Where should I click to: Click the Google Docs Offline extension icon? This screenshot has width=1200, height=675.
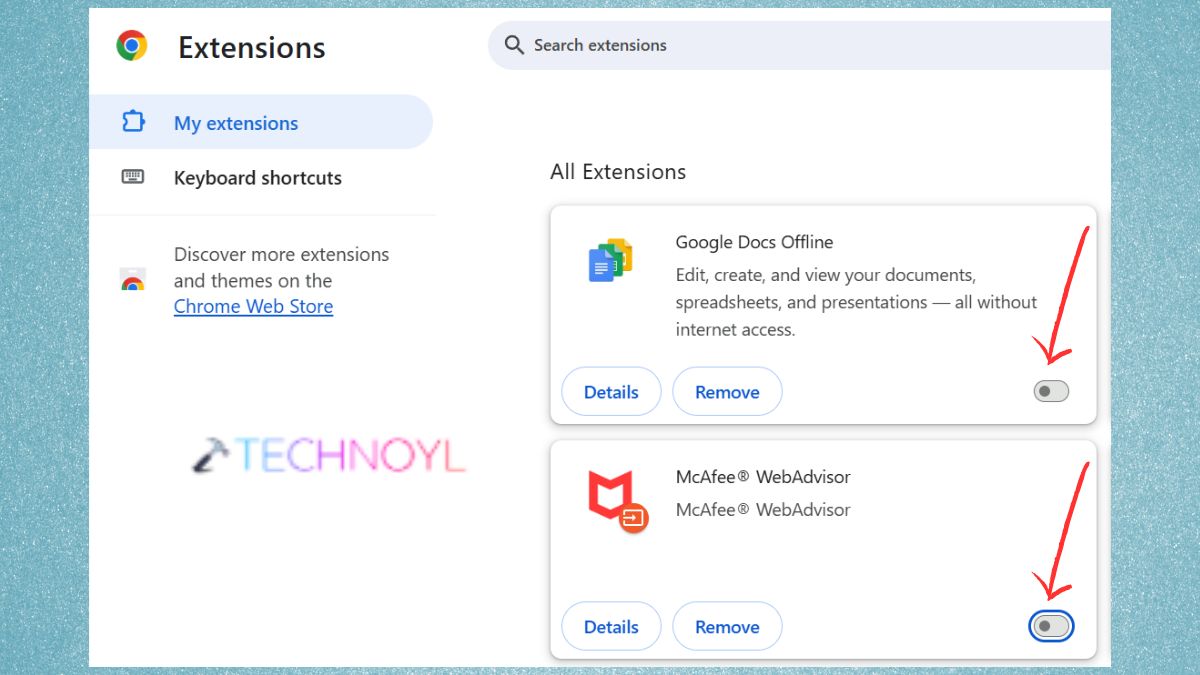click(x=610, y=260)
